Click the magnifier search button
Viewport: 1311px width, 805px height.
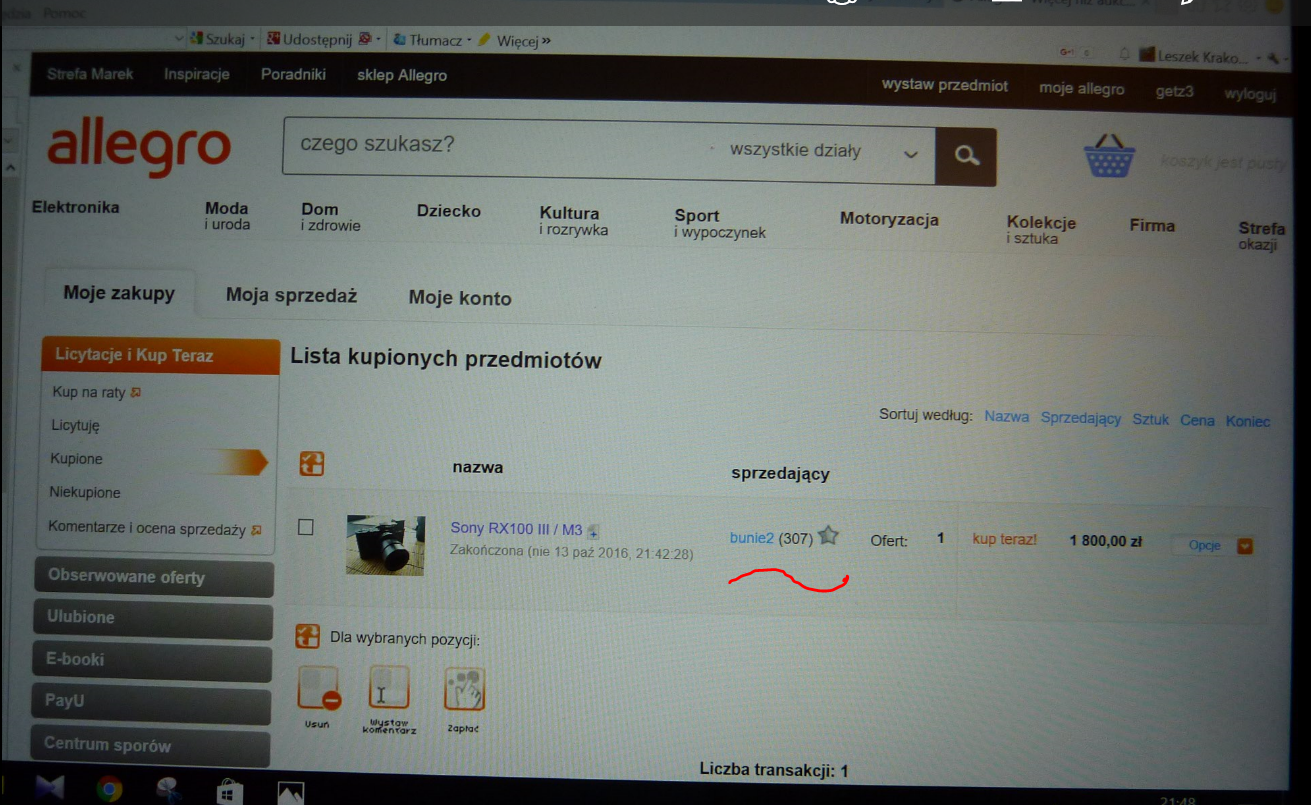(x=966, y=156)
